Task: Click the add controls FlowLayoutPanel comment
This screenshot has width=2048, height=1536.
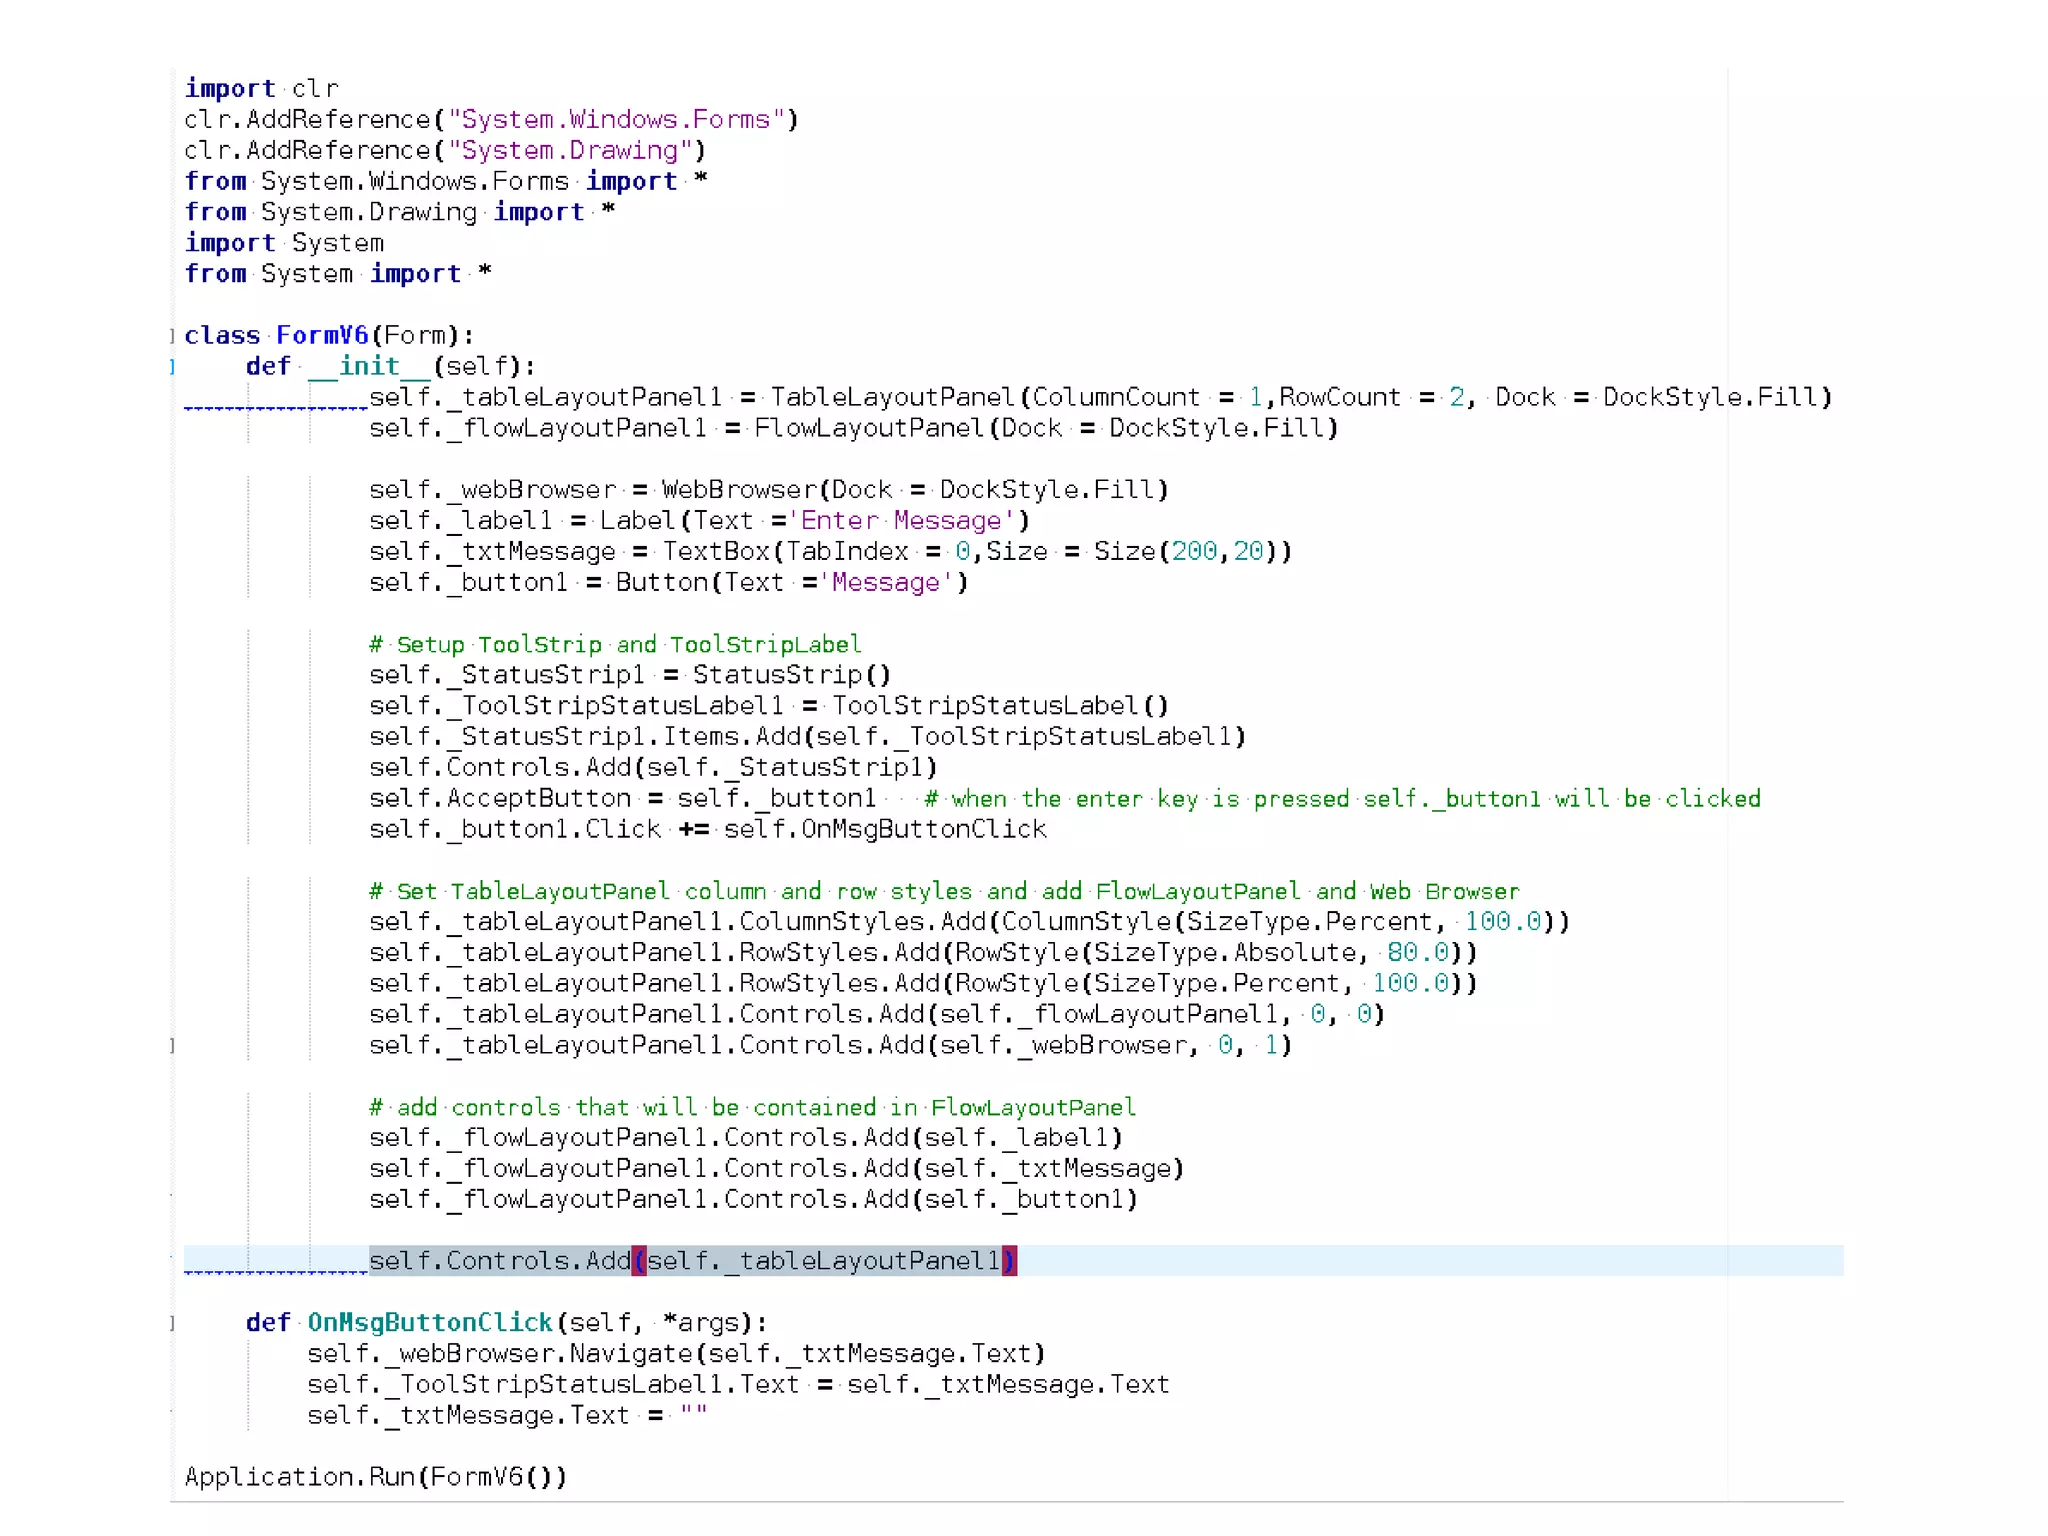Action: [751, 1108]
